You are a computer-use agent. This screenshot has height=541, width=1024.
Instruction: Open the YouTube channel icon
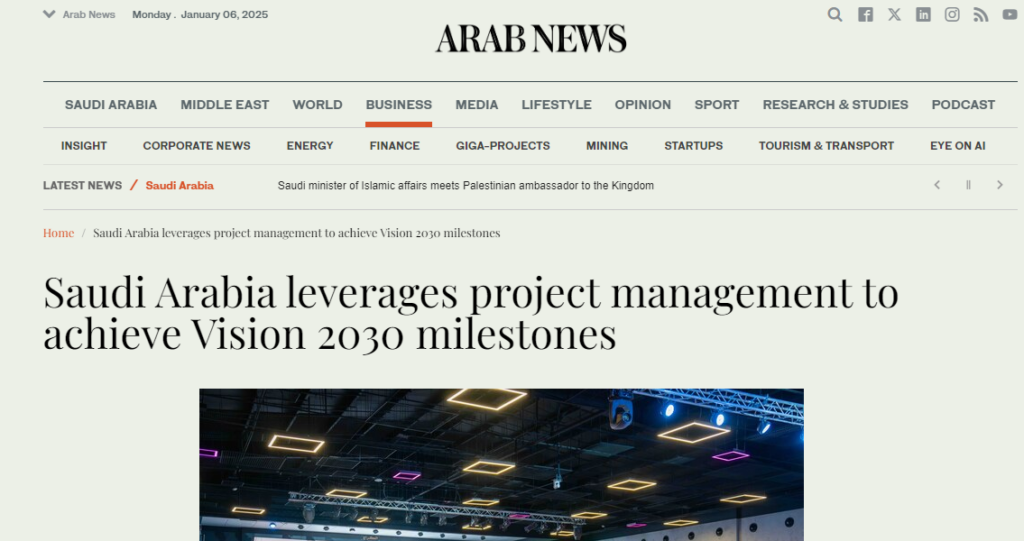pos(1010,14)
